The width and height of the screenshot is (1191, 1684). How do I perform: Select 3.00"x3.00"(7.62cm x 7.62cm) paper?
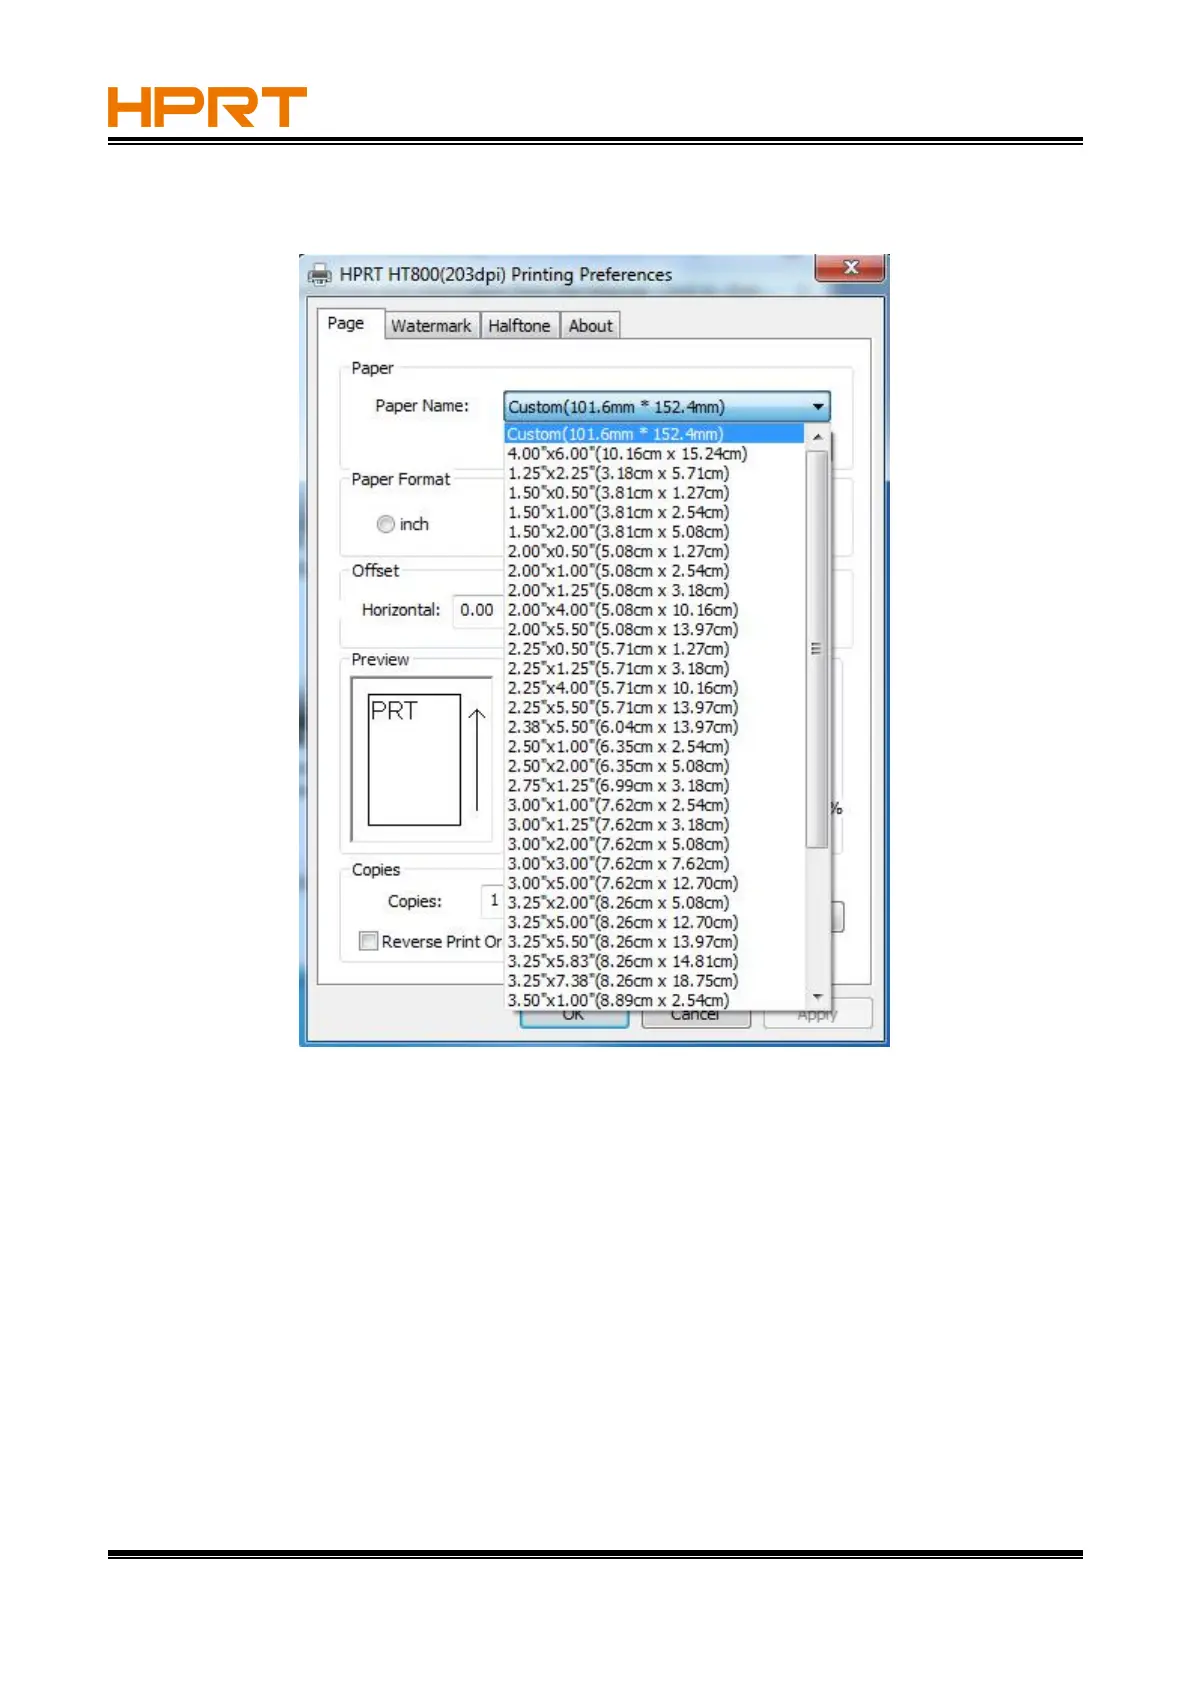654,863
